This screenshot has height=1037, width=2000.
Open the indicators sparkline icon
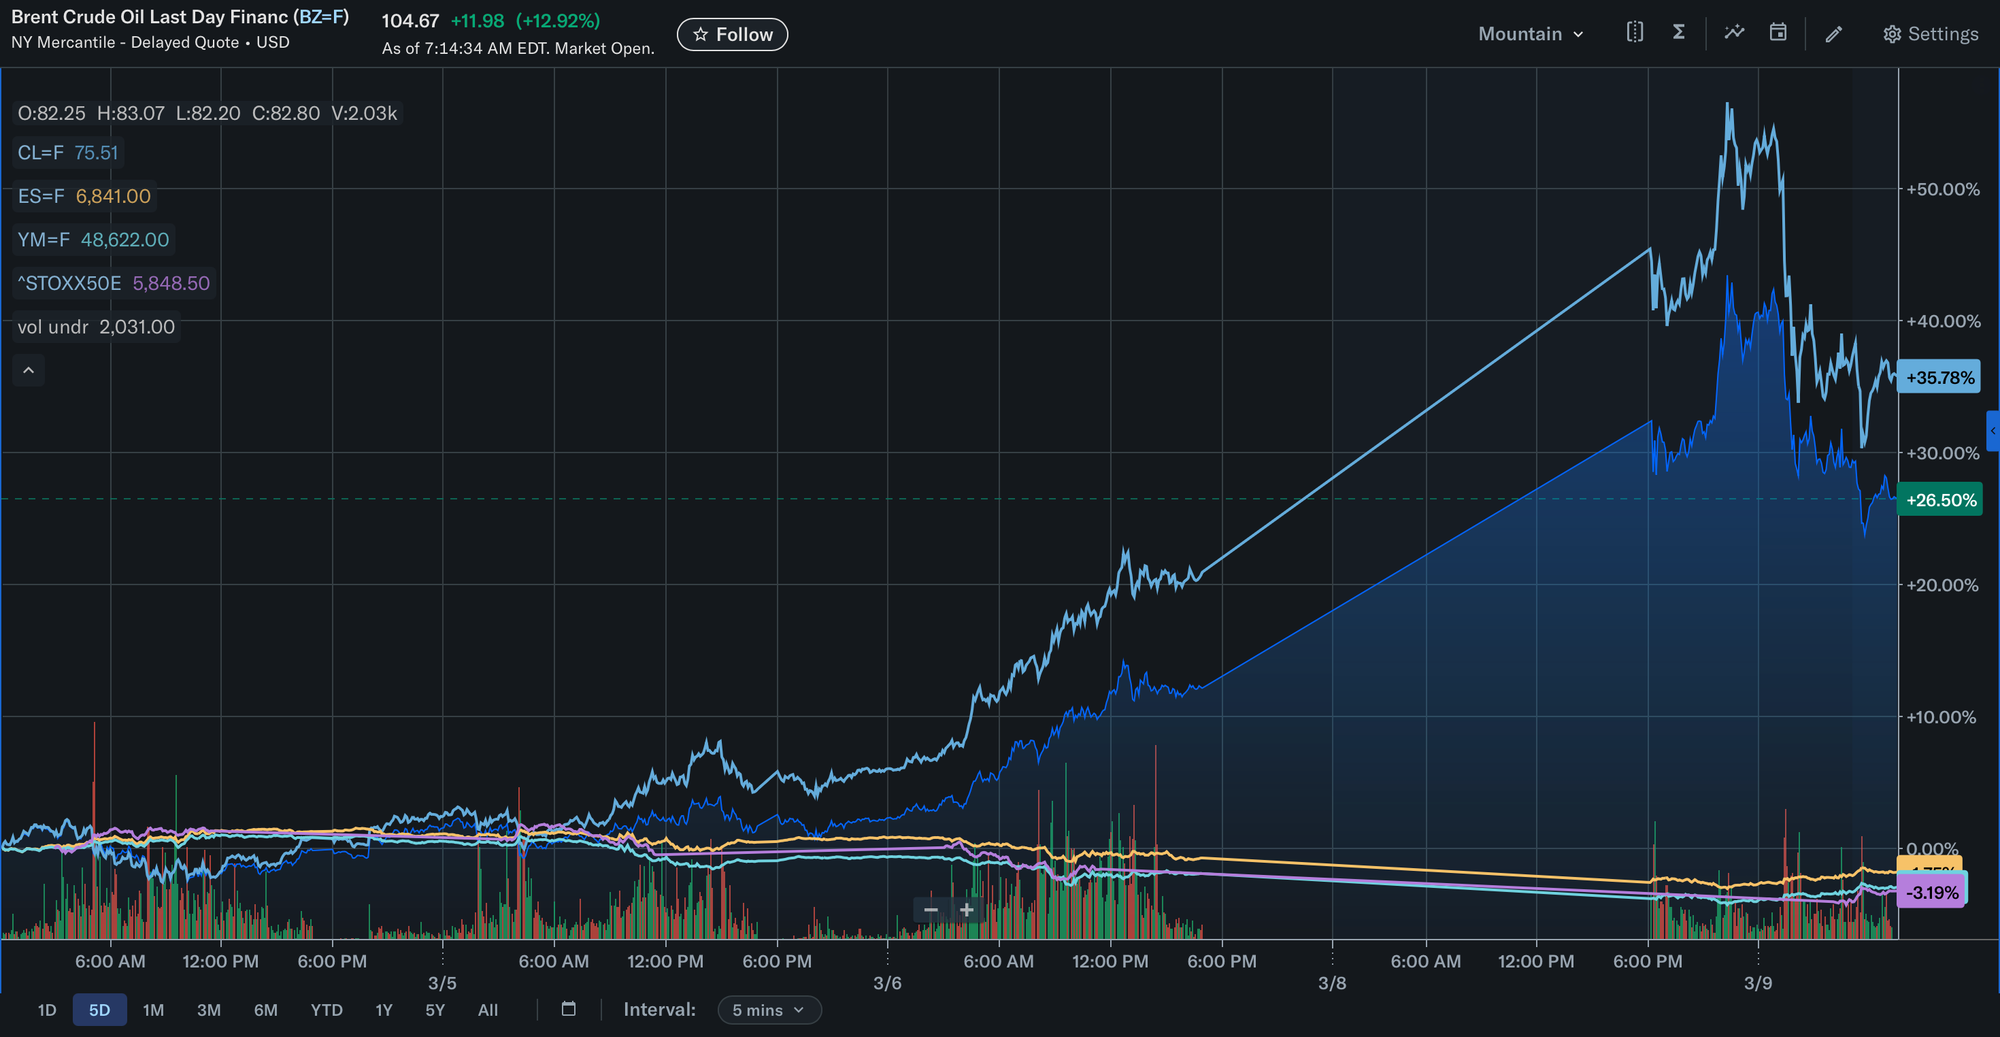[x=1734, y=33]
